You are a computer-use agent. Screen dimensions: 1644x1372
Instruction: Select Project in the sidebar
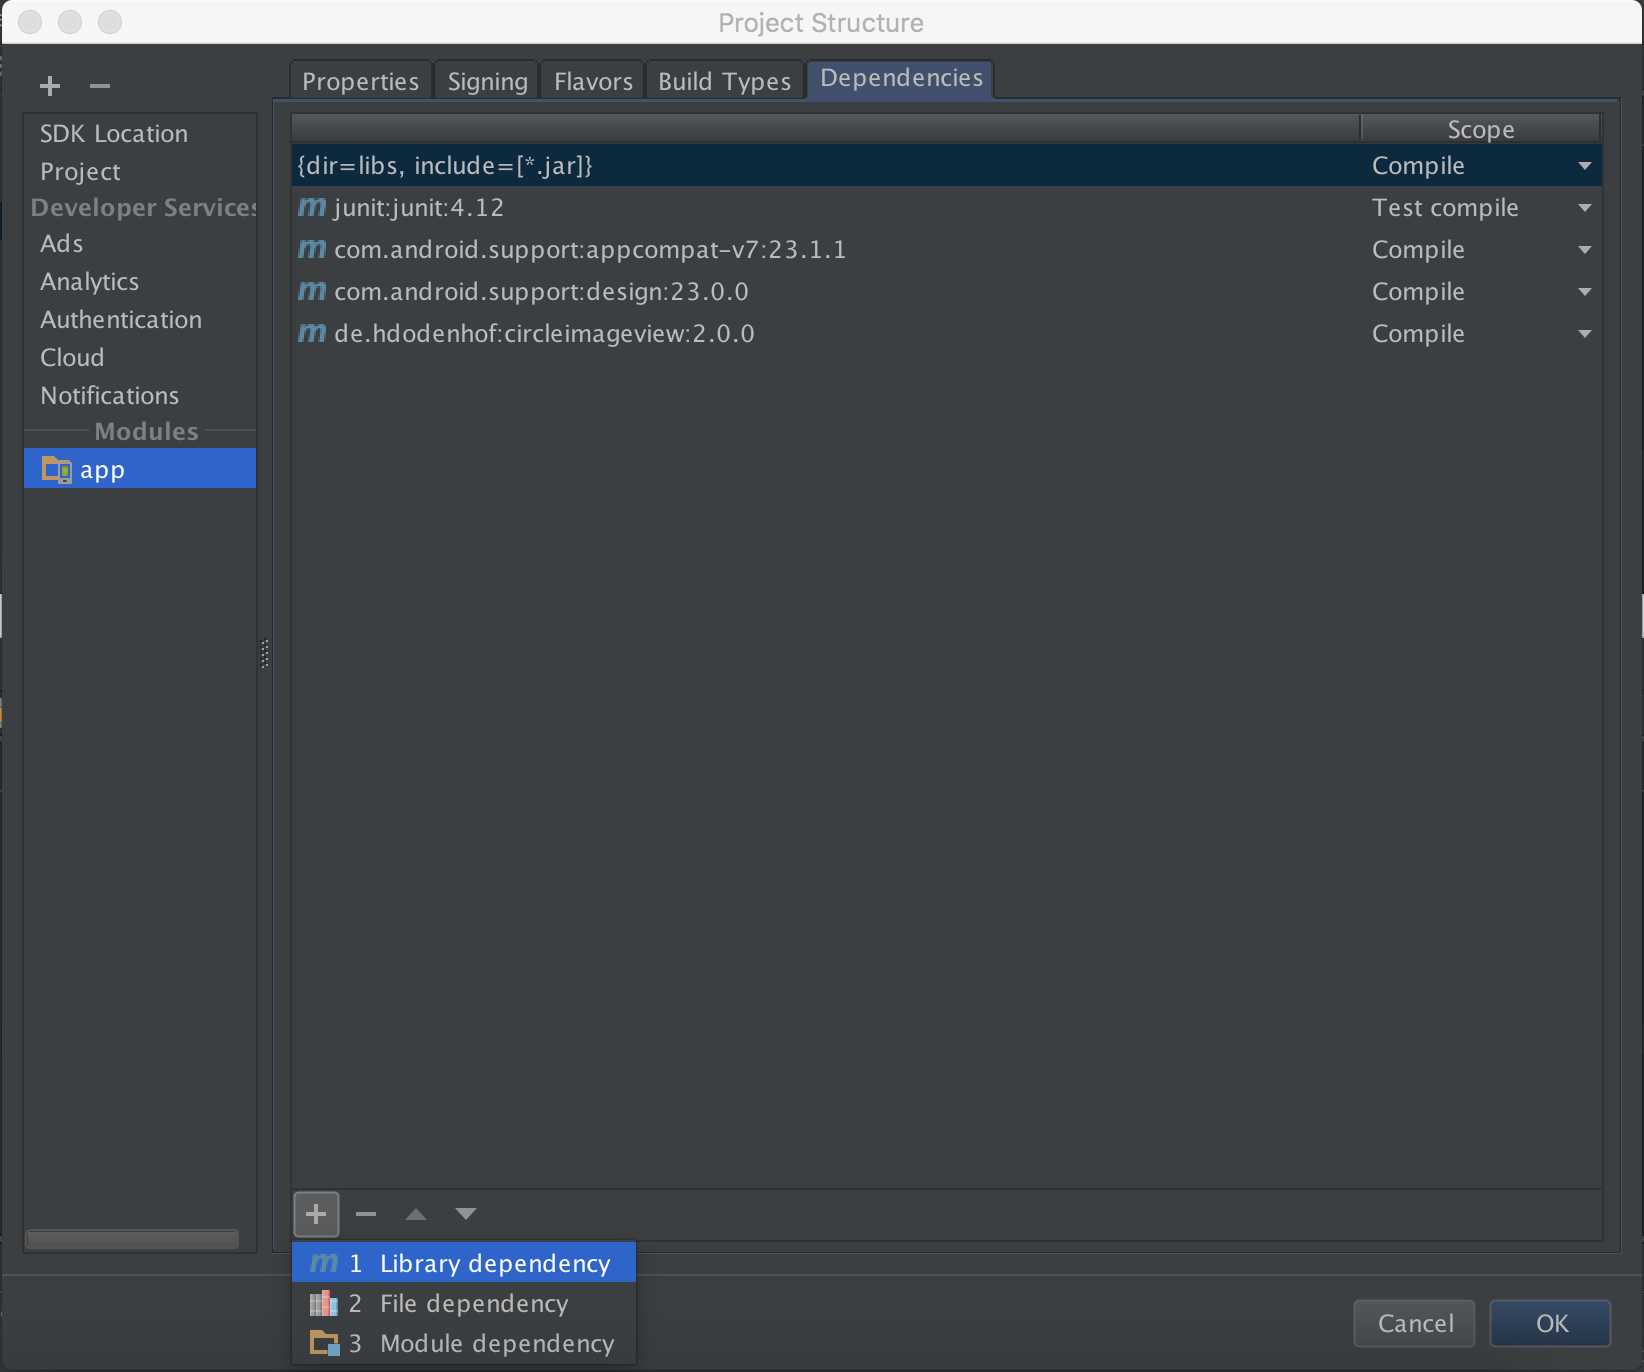coord(80,171)
